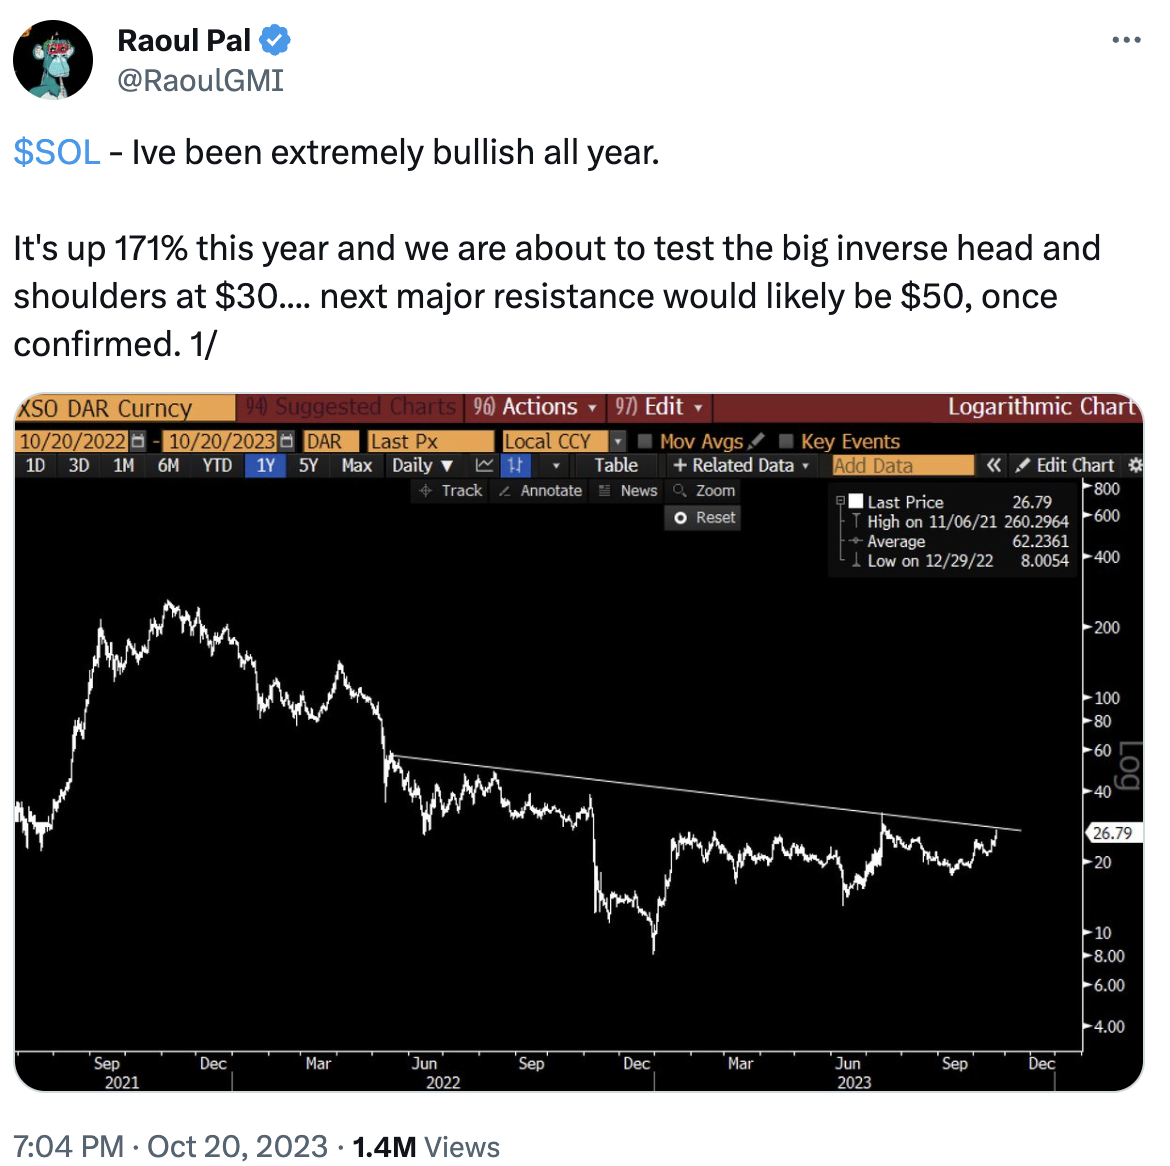Click the $SOL cashtag link
The height and width of the screenshot is (1166, 1170).
(x=57, y=152)
